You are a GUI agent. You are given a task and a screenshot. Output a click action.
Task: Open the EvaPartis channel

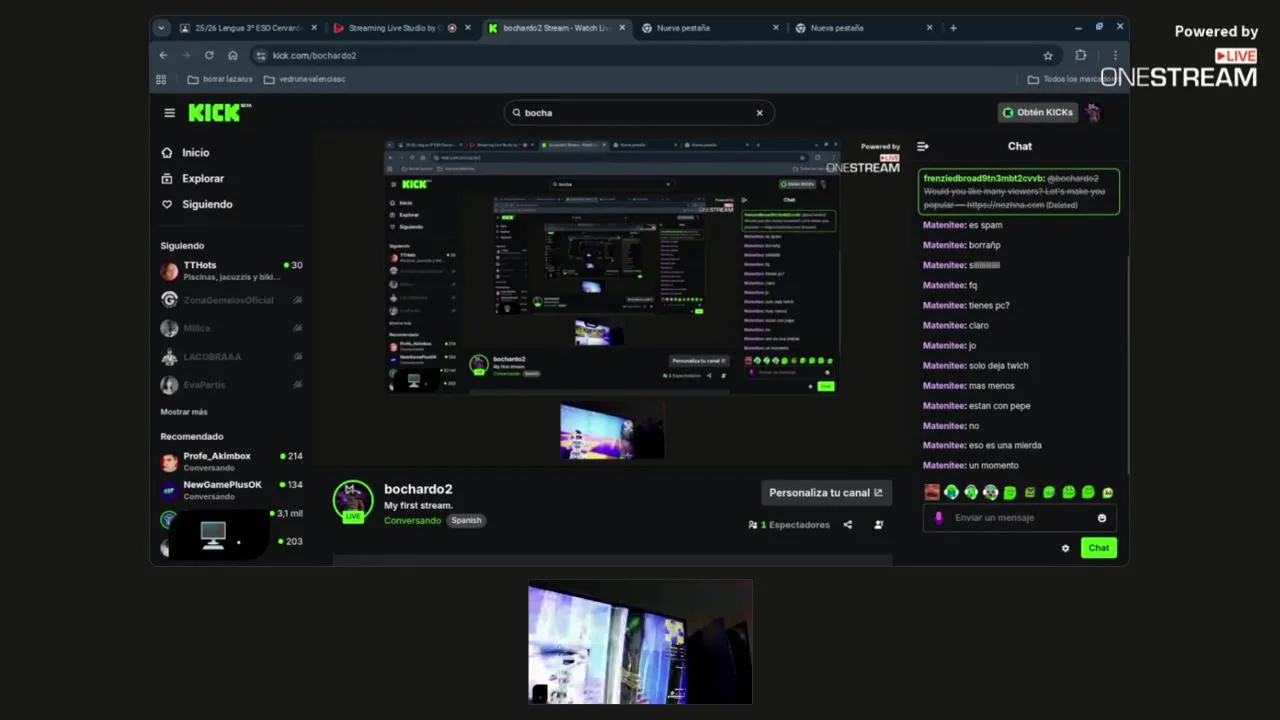click(x=231, y=385)
